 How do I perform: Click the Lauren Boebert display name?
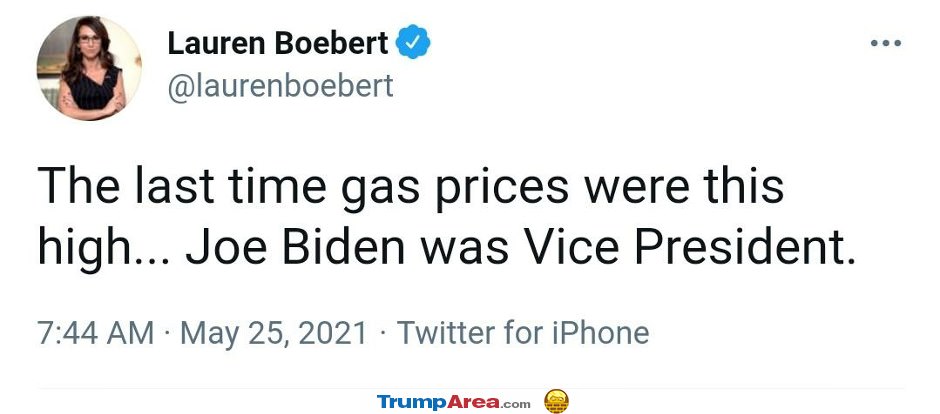[x=278, y=44]
